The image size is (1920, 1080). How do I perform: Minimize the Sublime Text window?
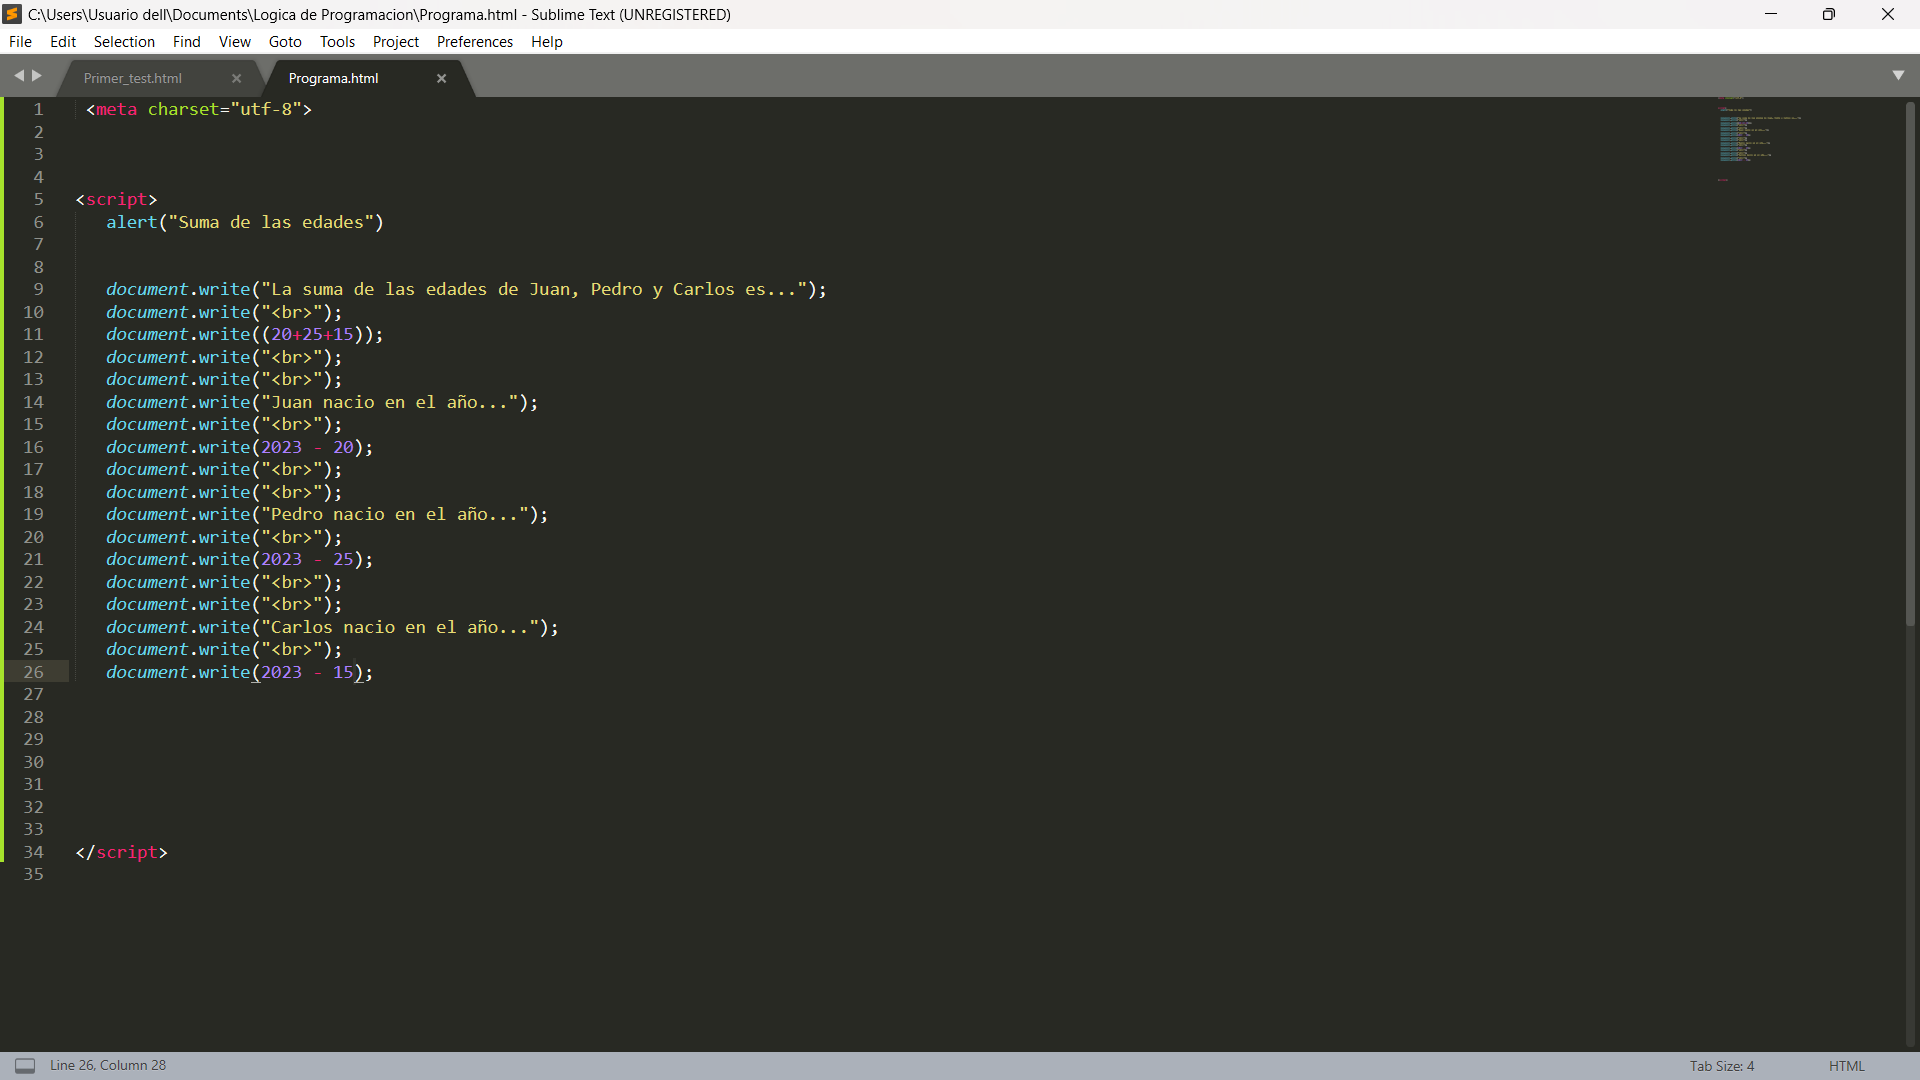click(1770, 14)
